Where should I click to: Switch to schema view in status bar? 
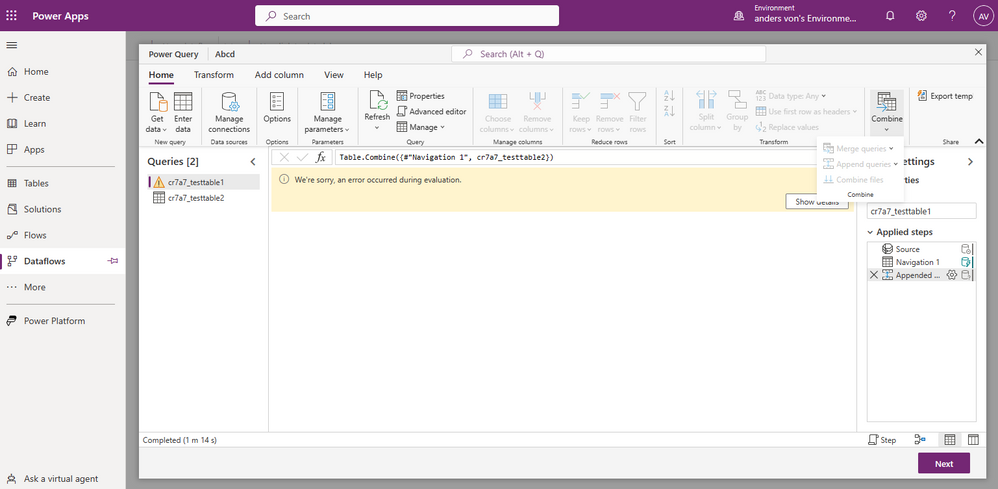coord(973,440)
